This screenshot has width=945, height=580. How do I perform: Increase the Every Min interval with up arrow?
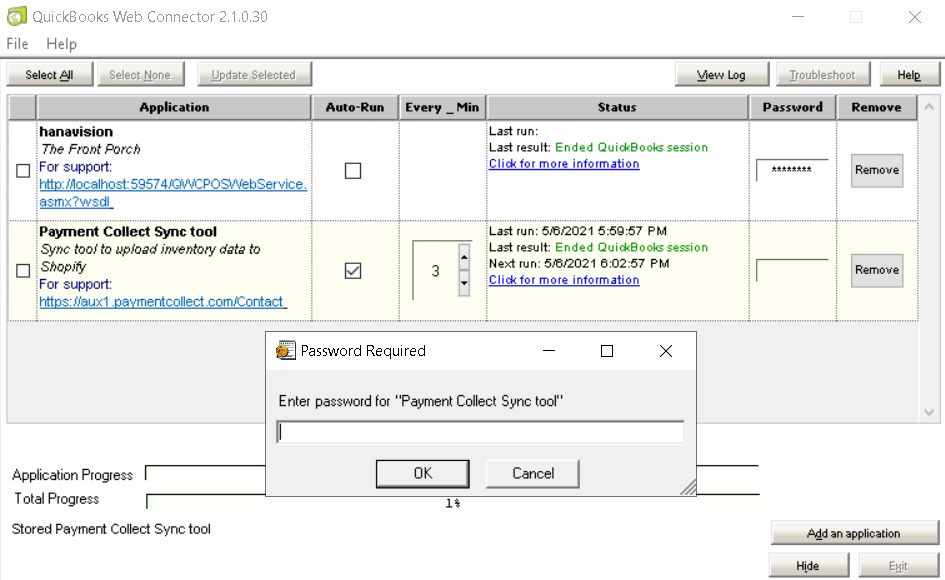pos(464,258)
